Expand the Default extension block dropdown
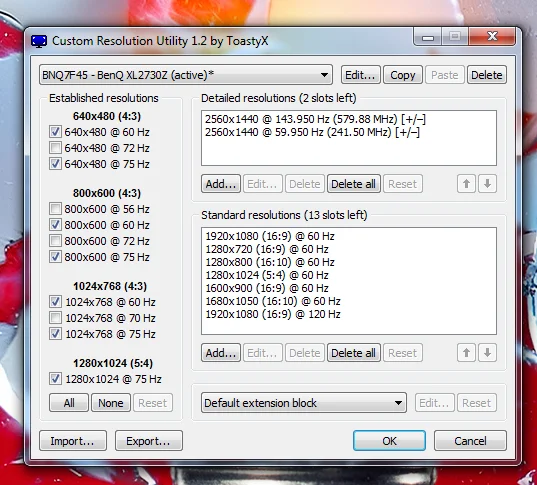 pos(304,403)
